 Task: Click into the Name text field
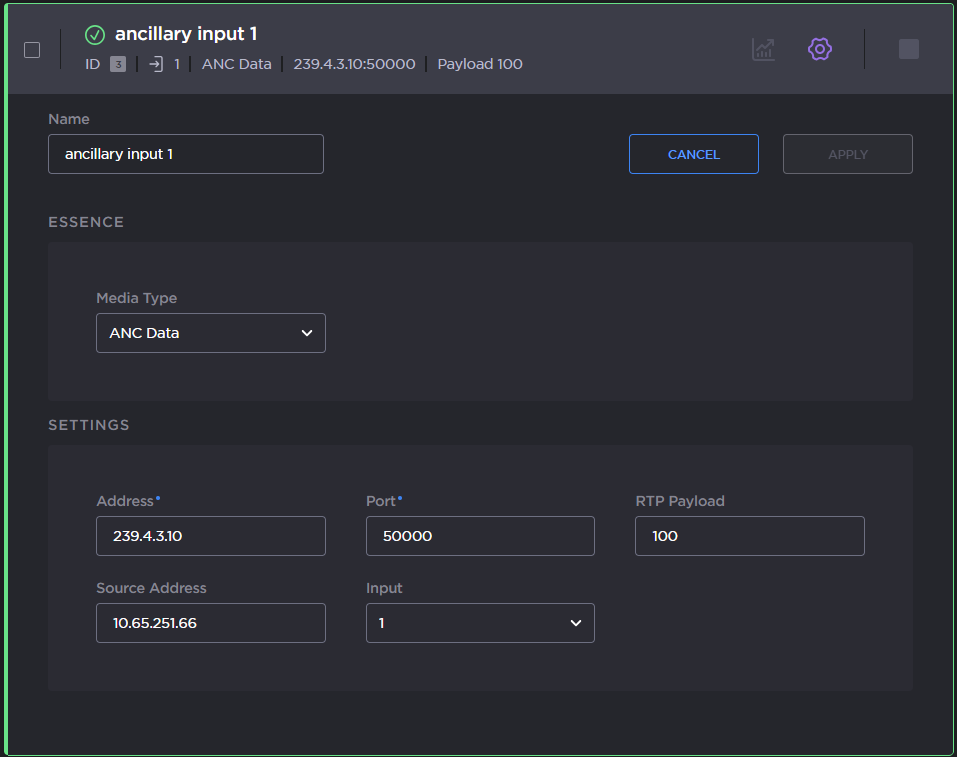point(186,155)
